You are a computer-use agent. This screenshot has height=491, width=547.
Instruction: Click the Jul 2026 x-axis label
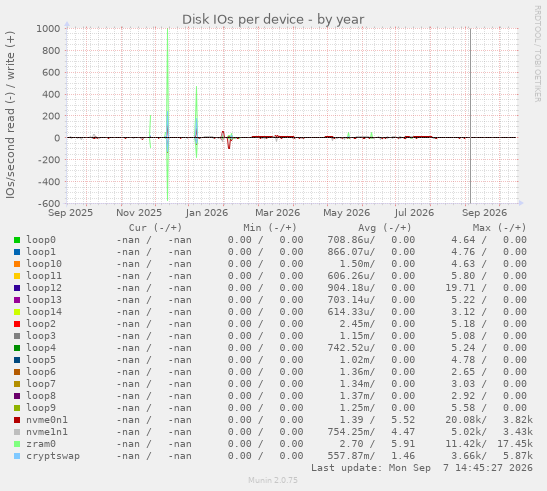[x=414, y=213]
